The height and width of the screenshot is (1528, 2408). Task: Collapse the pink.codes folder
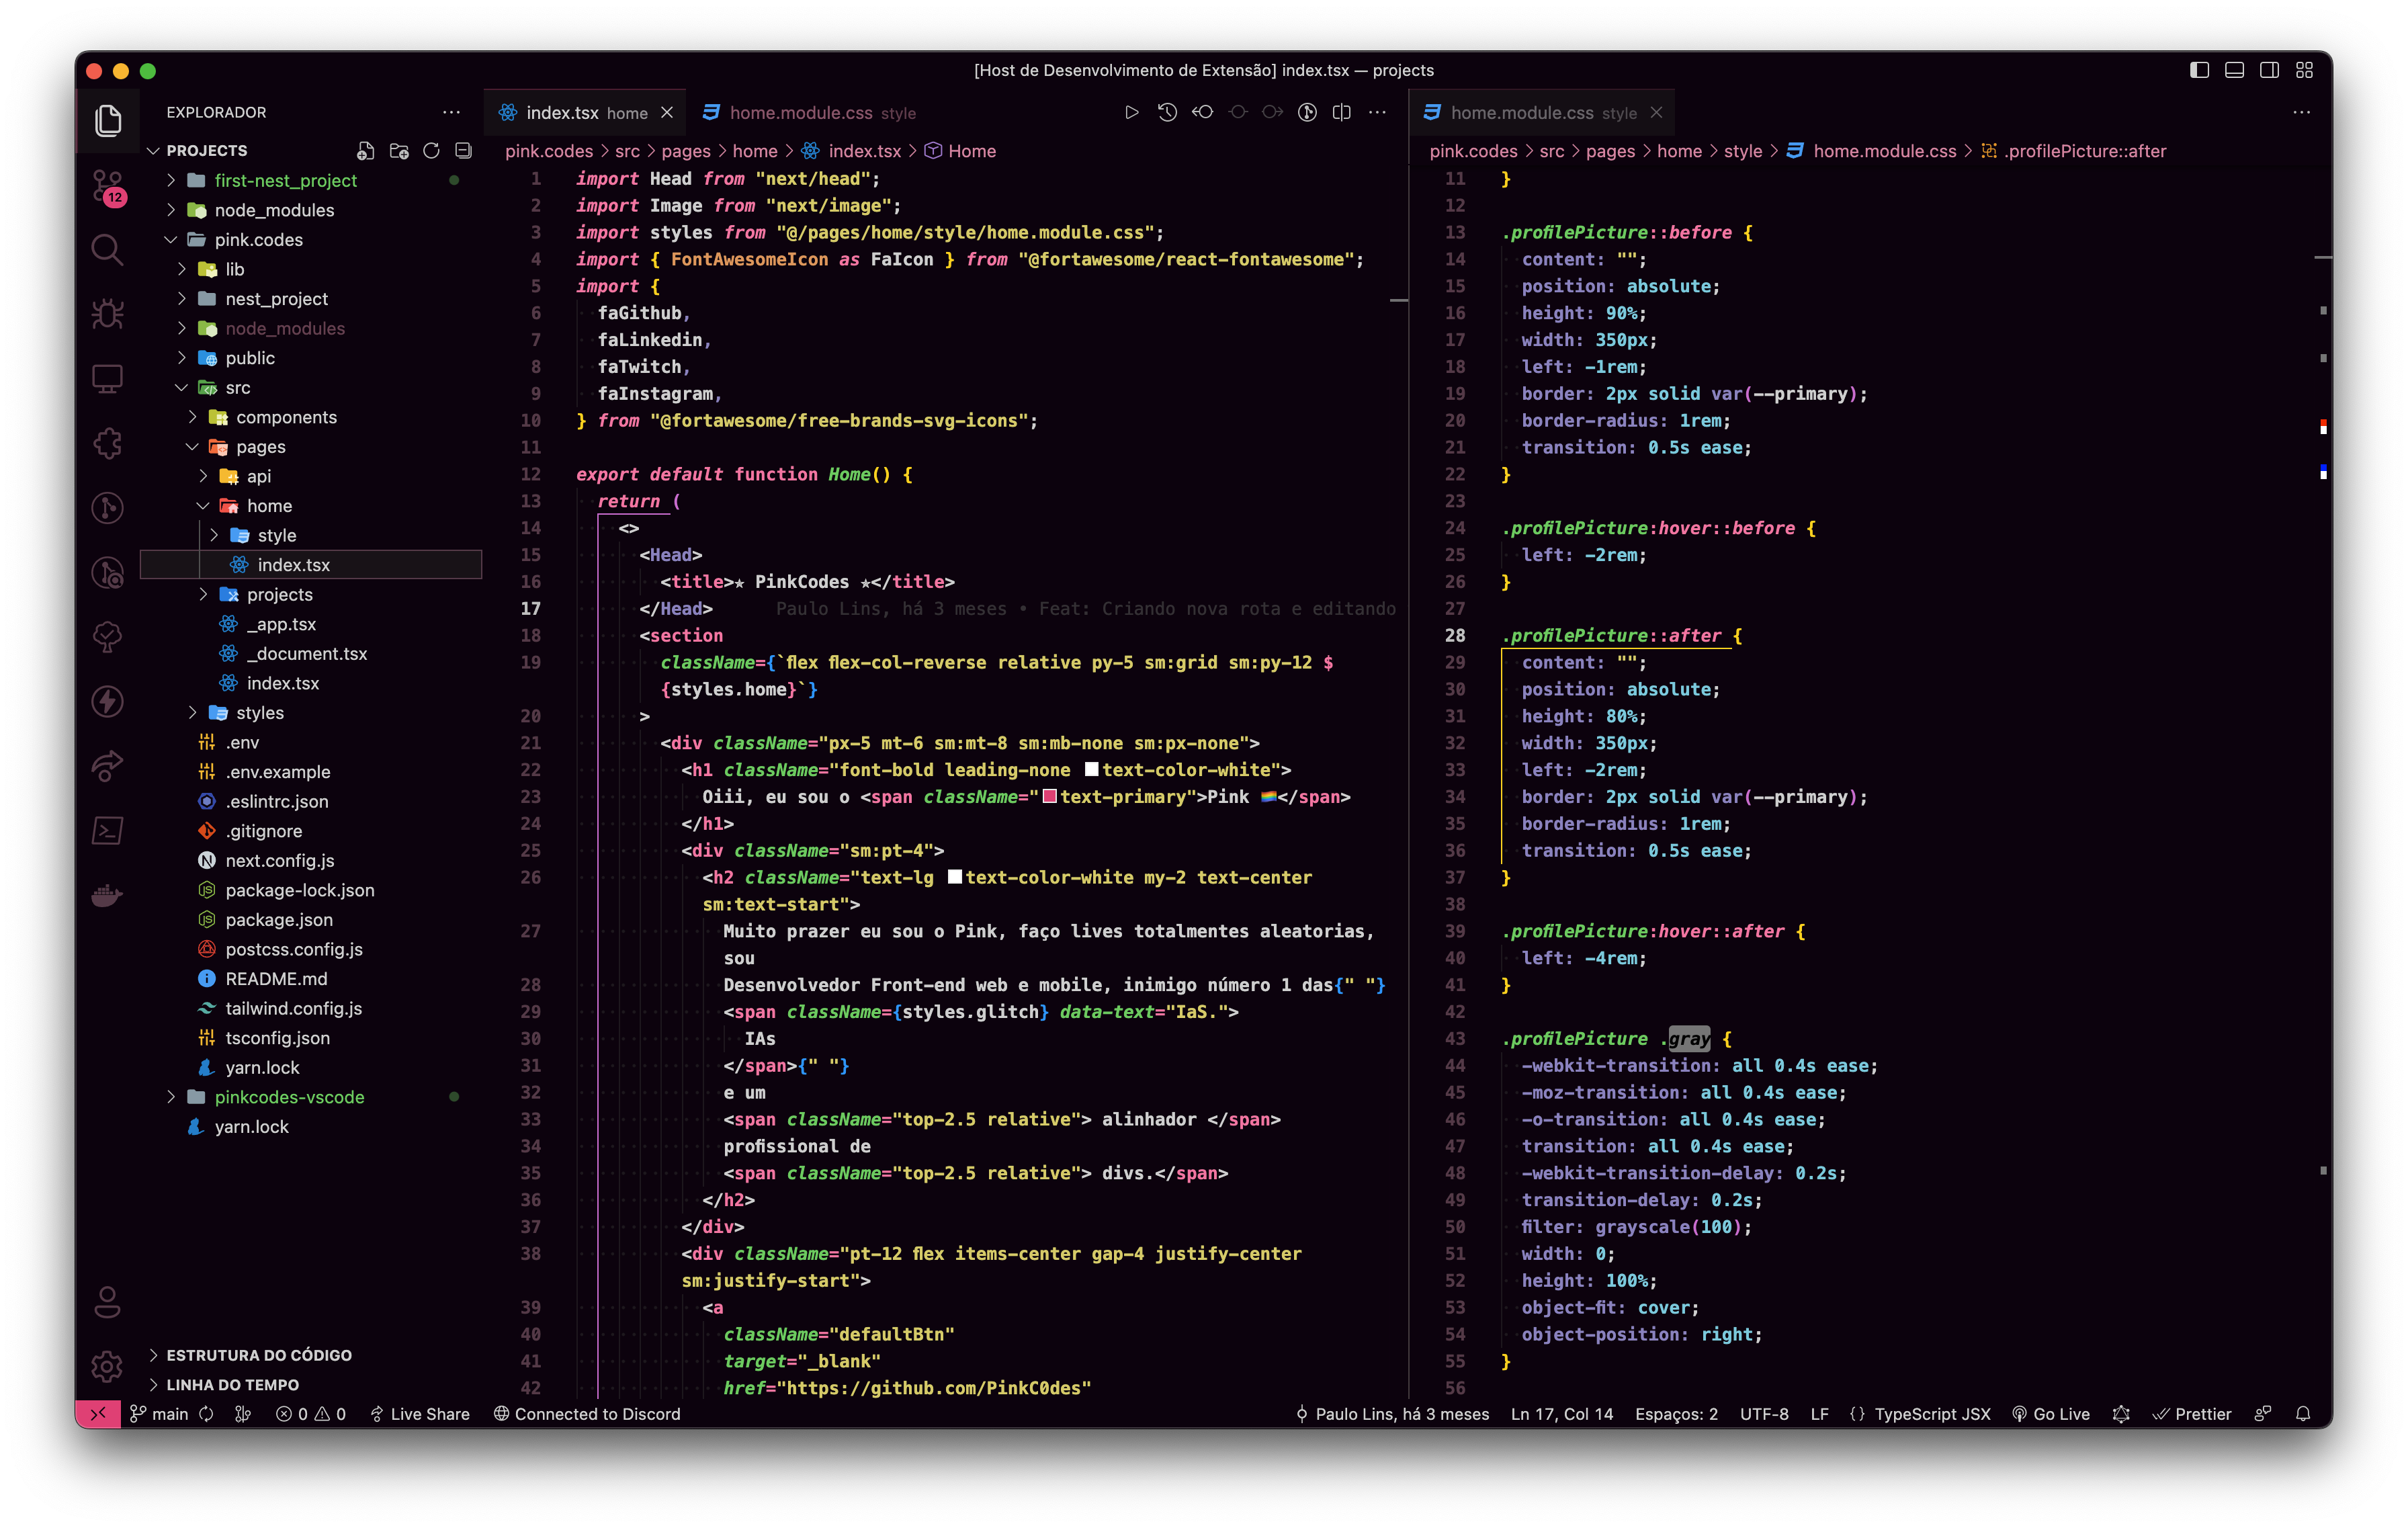[x=258, y=240]
